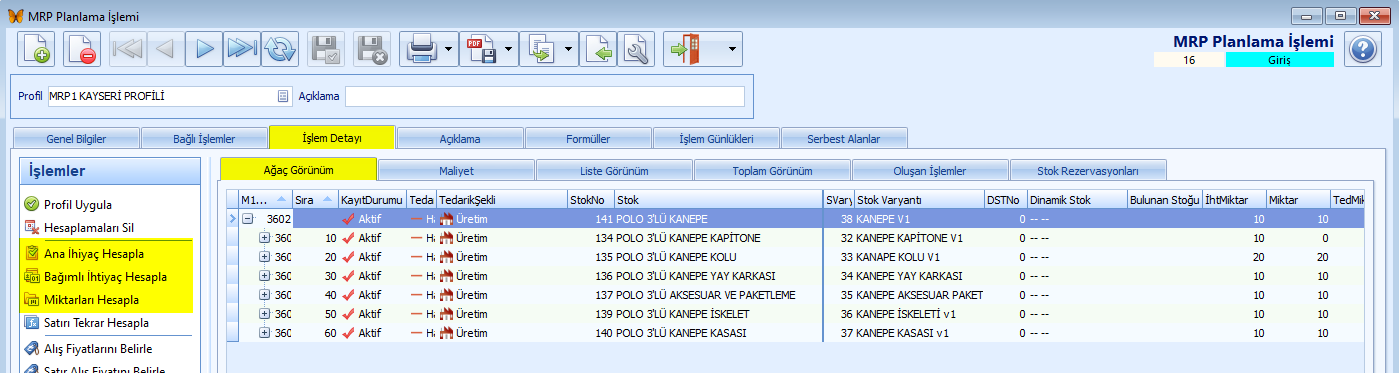1399x373 pixels.
Task: Open the Stok Rezervasyonları sub-tab
Action: tap(1088, 170)
